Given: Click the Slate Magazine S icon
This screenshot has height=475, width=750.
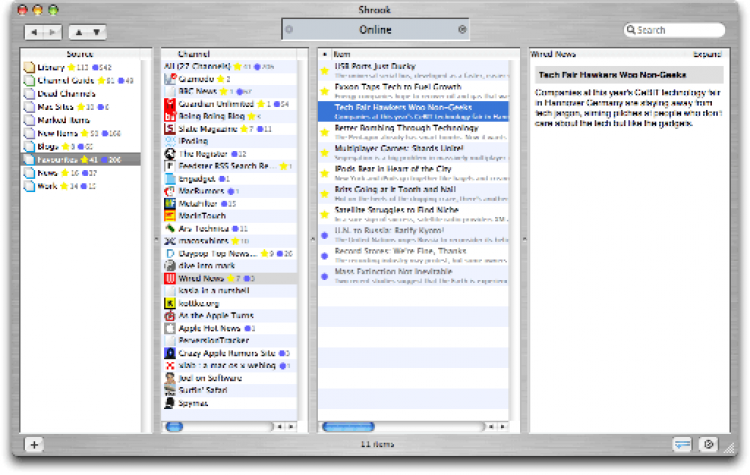Looking at the screenshot, I should [x=170, y=129].
